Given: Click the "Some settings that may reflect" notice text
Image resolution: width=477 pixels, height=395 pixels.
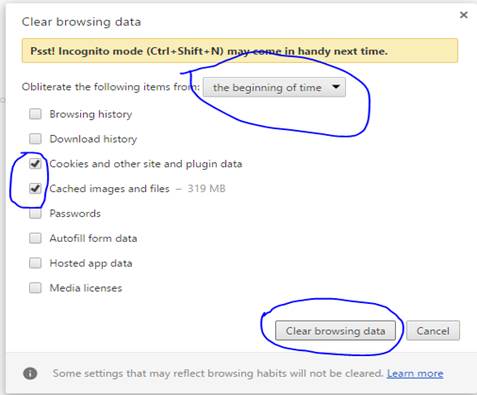Looking at the screenshot, I should [x=218, y=373].
